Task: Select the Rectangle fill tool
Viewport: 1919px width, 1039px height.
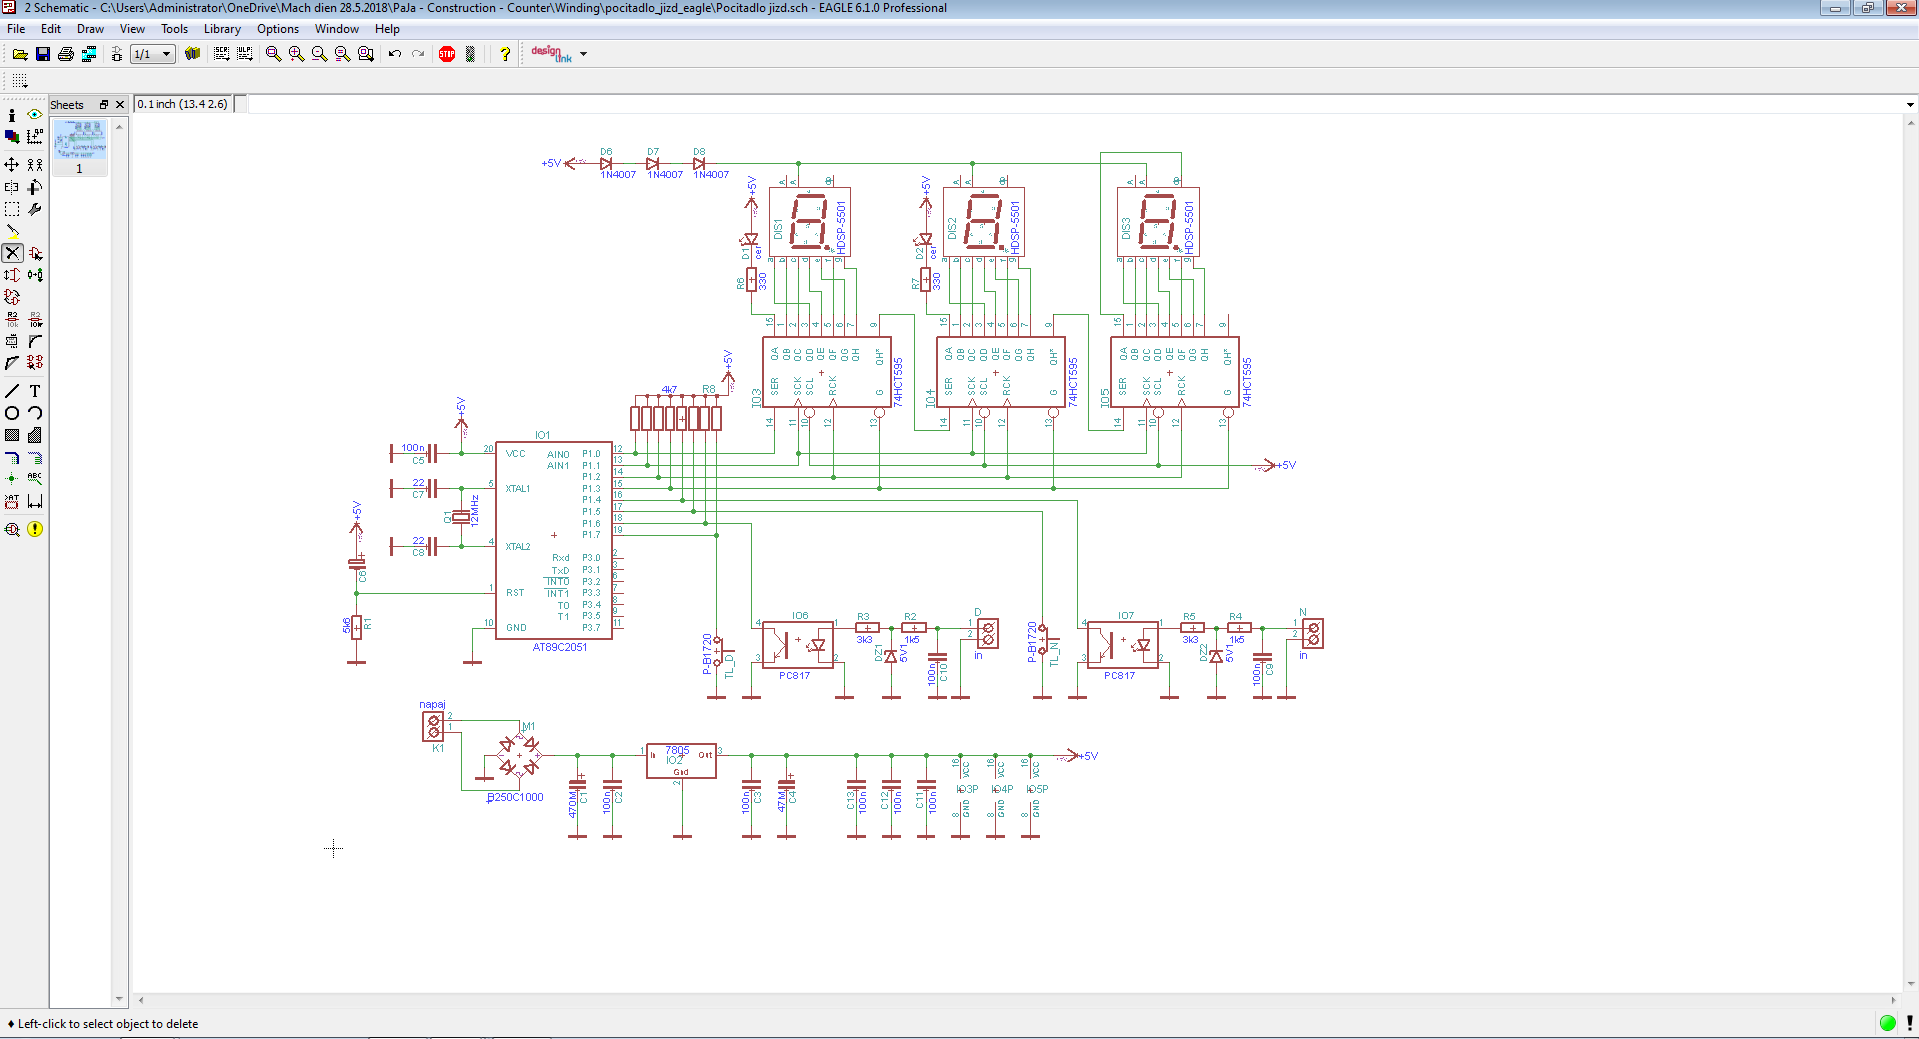Action: [12, 435]
